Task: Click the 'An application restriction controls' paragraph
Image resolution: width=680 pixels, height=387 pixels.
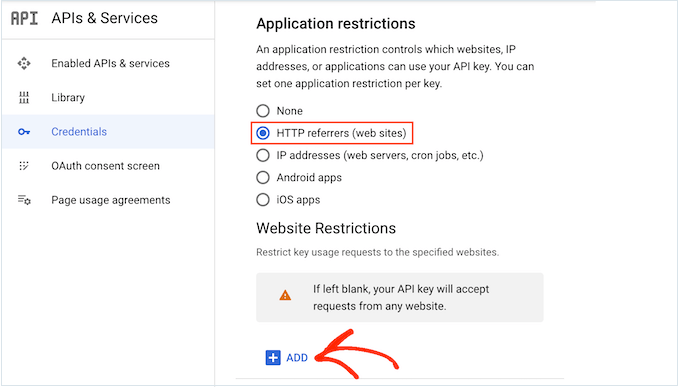Action: click(395, 66)
